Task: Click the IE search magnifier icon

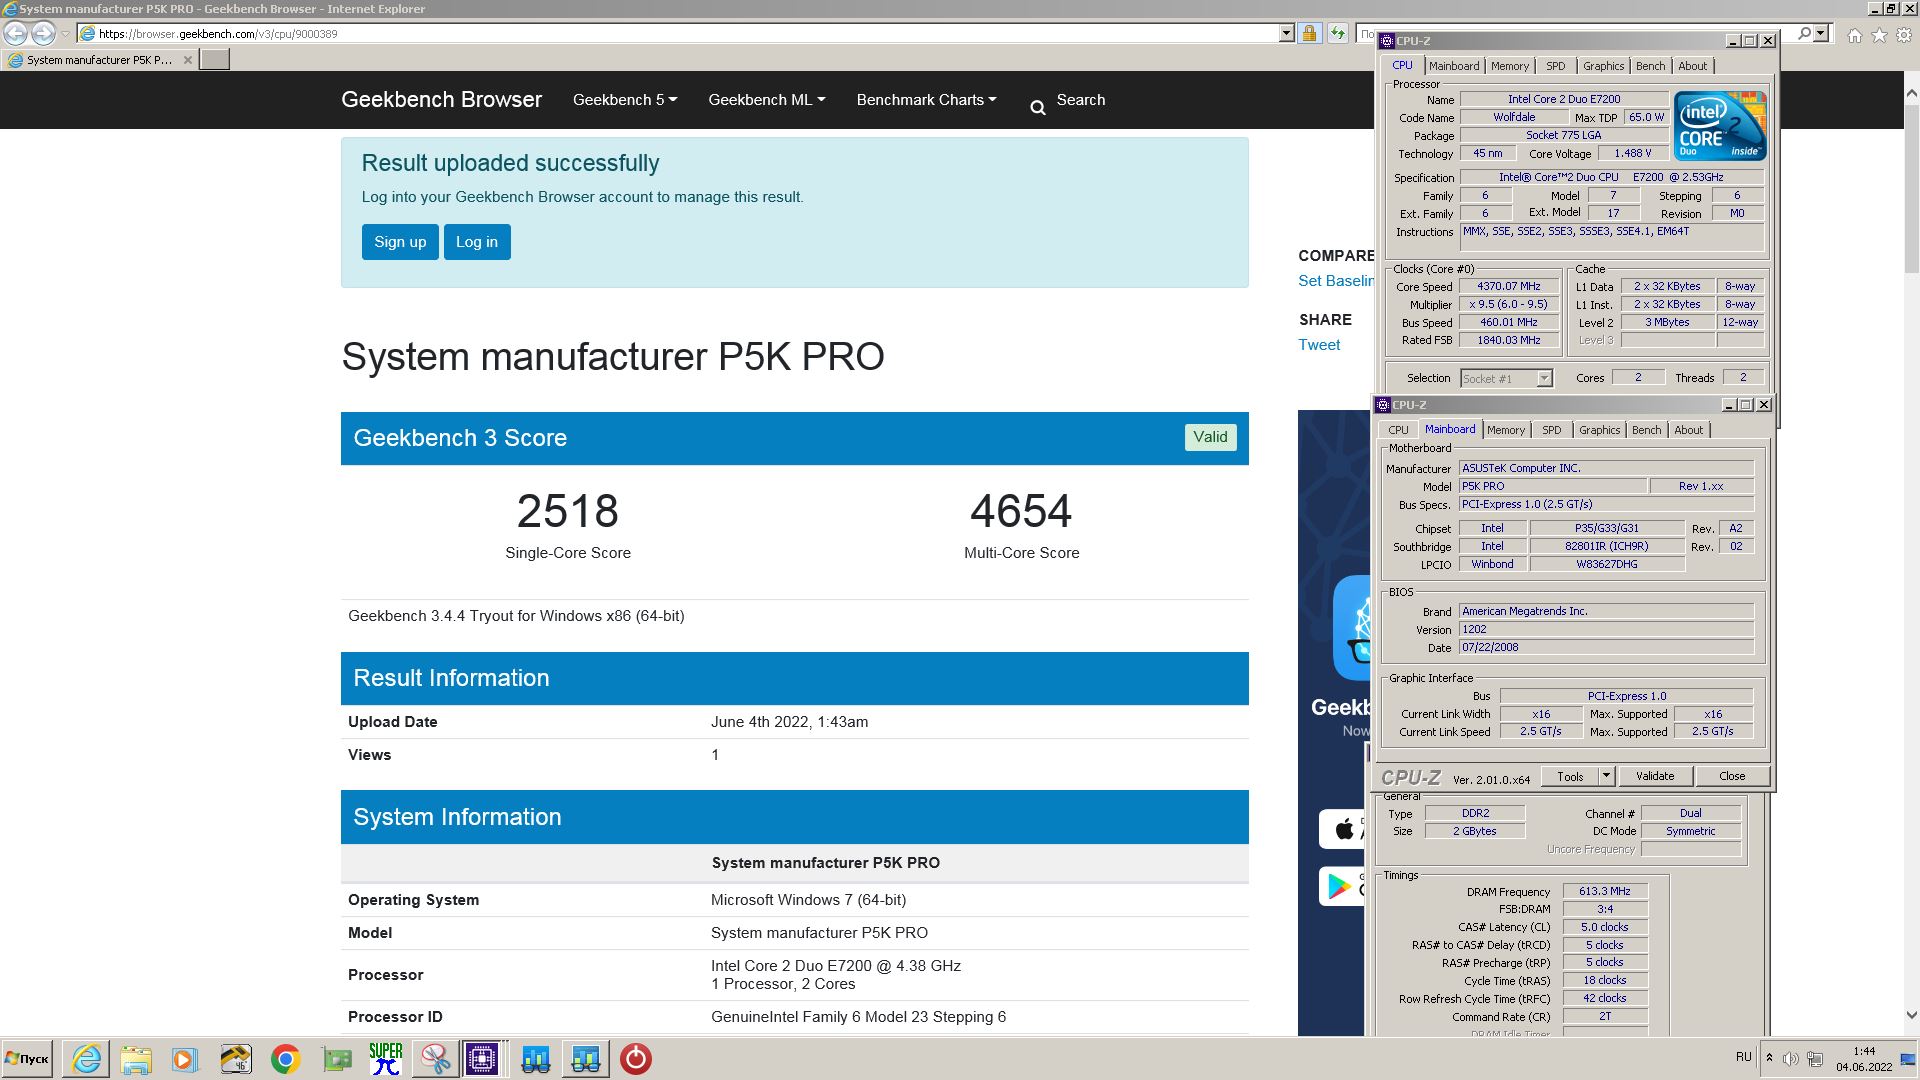Action: [1804, 33]
